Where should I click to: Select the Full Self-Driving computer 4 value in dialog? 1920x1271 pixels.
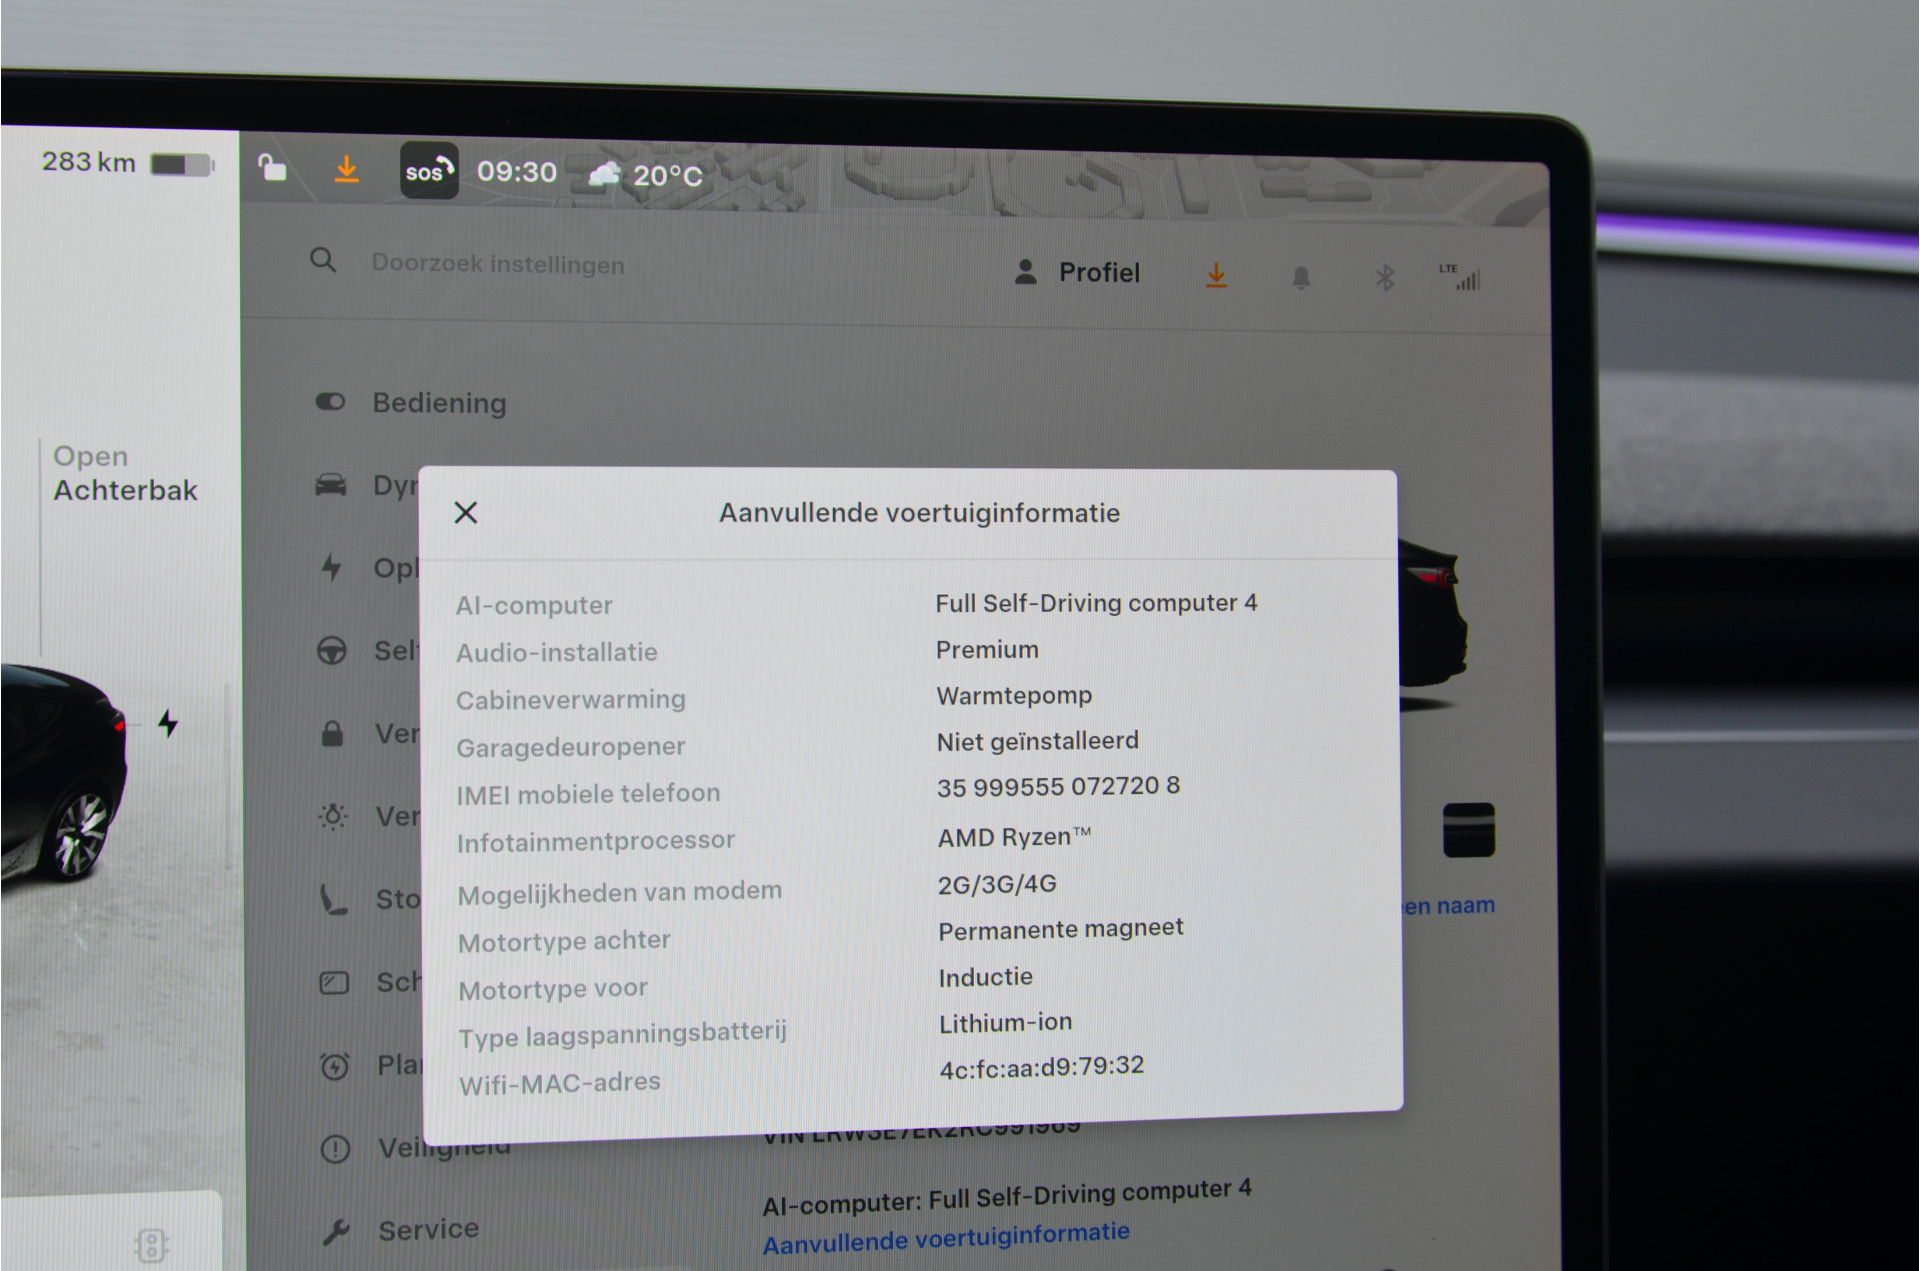coord(1096,603)
